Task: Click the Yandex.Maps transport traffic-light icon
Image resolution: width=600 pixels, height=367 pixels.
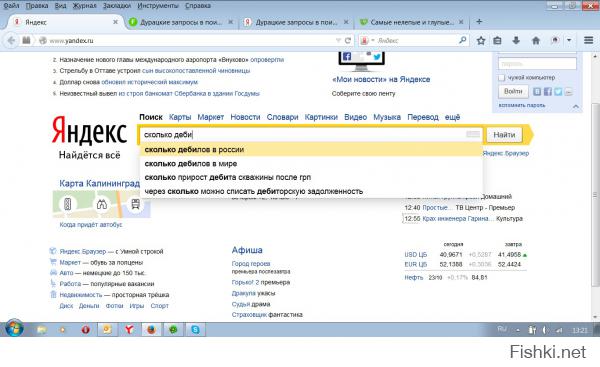Action: pos(67,204)
